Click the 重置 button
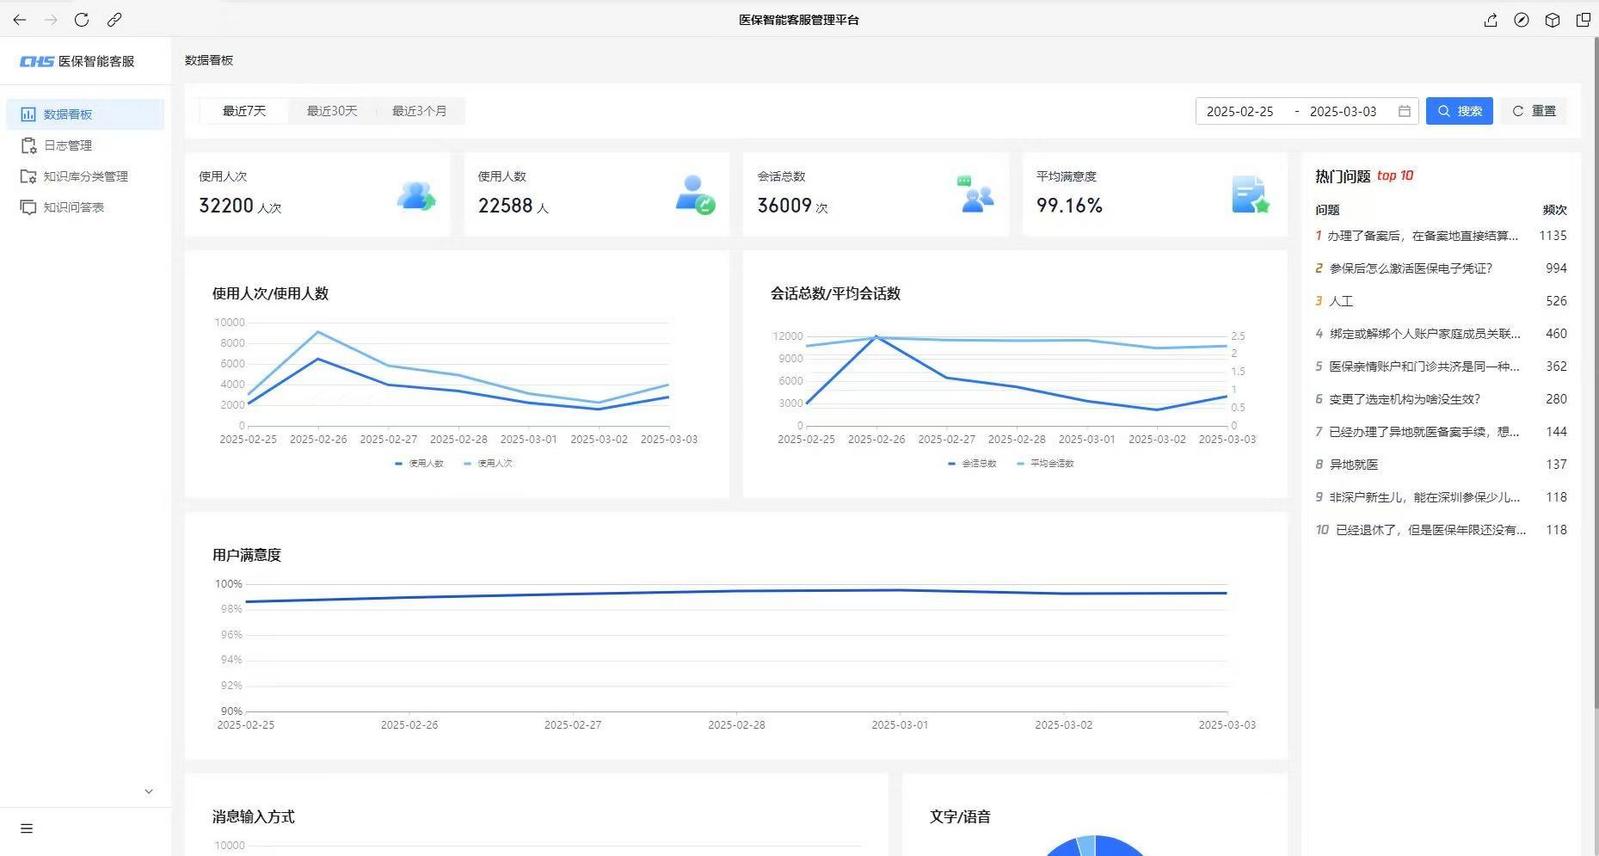 point(1534,111)
